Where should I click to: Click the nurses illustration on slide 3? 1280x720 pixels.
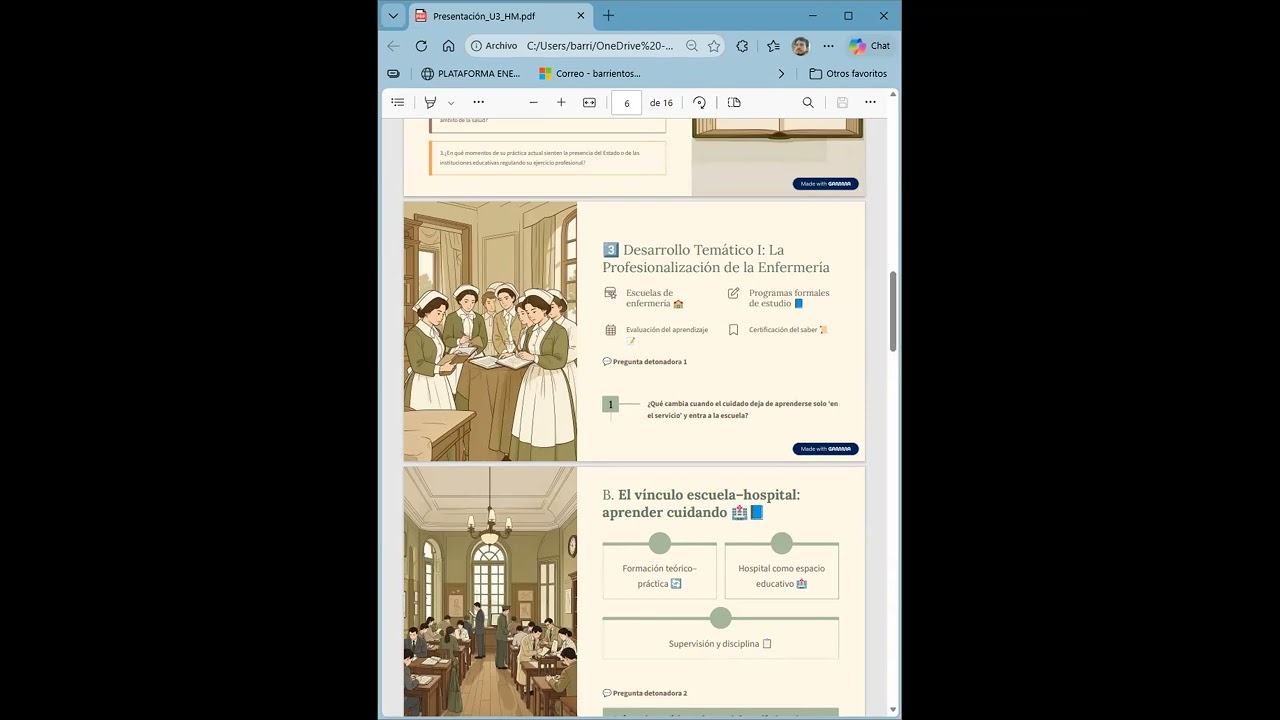click(x=490, y=332)
